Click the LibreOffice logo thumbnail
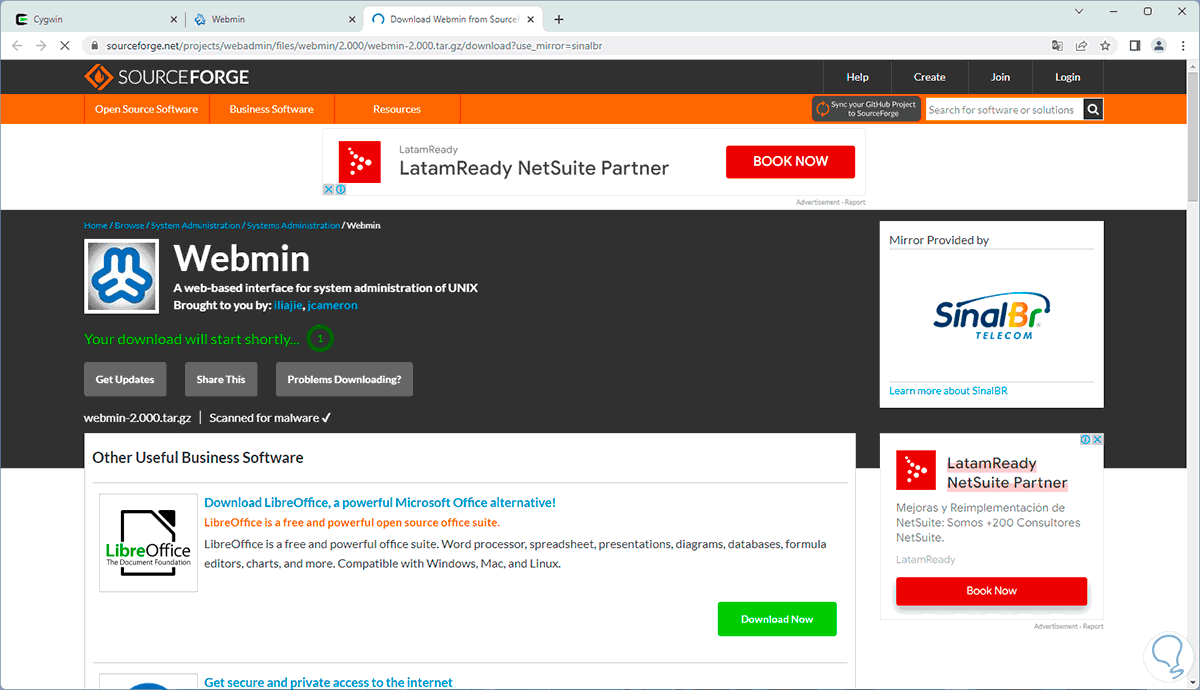Image resolution: width=1200 pixels, height=690 pixels. point(148,542)
